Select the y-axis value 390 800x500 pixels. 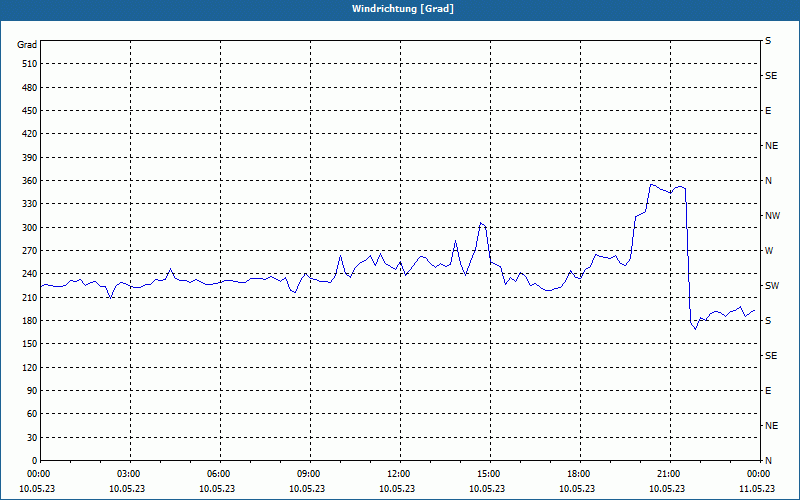[x=30, y=158]
